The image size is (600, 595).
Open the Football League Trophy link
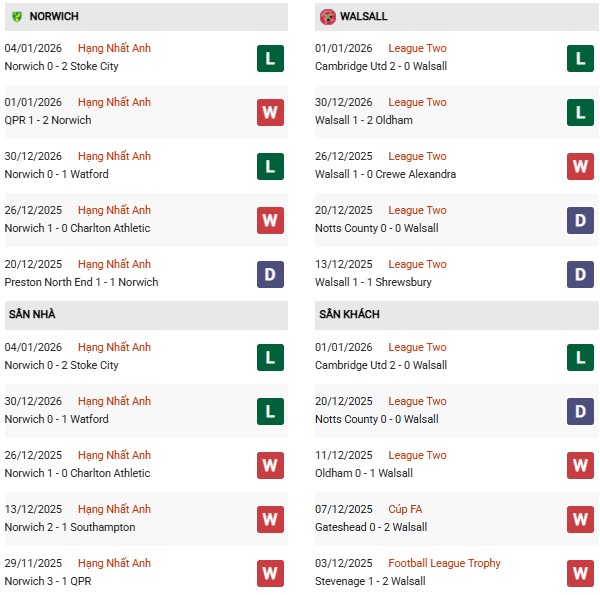click(444, 564)
